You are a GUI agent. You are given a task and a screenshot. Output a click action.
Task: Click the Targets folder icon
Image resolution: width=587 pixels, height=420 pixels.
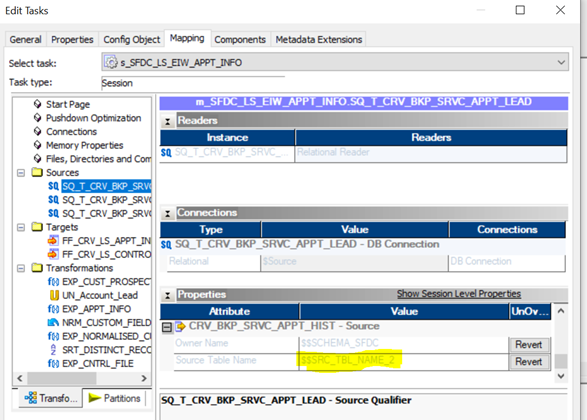tap(37, 227)
